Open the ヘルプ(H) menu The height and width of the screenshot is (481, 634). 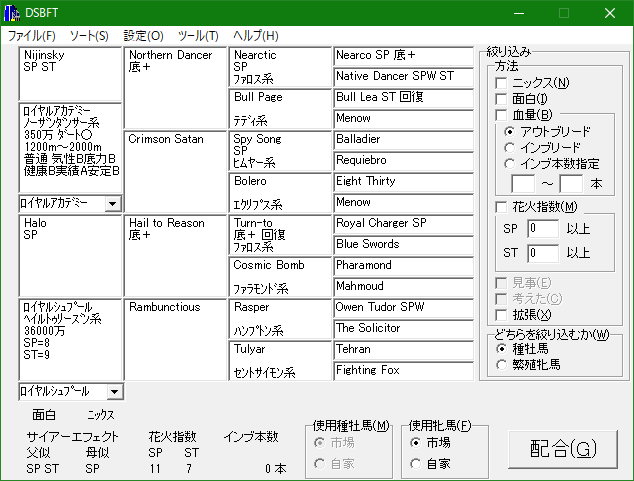pyautogui.click(x=256, y=36)
